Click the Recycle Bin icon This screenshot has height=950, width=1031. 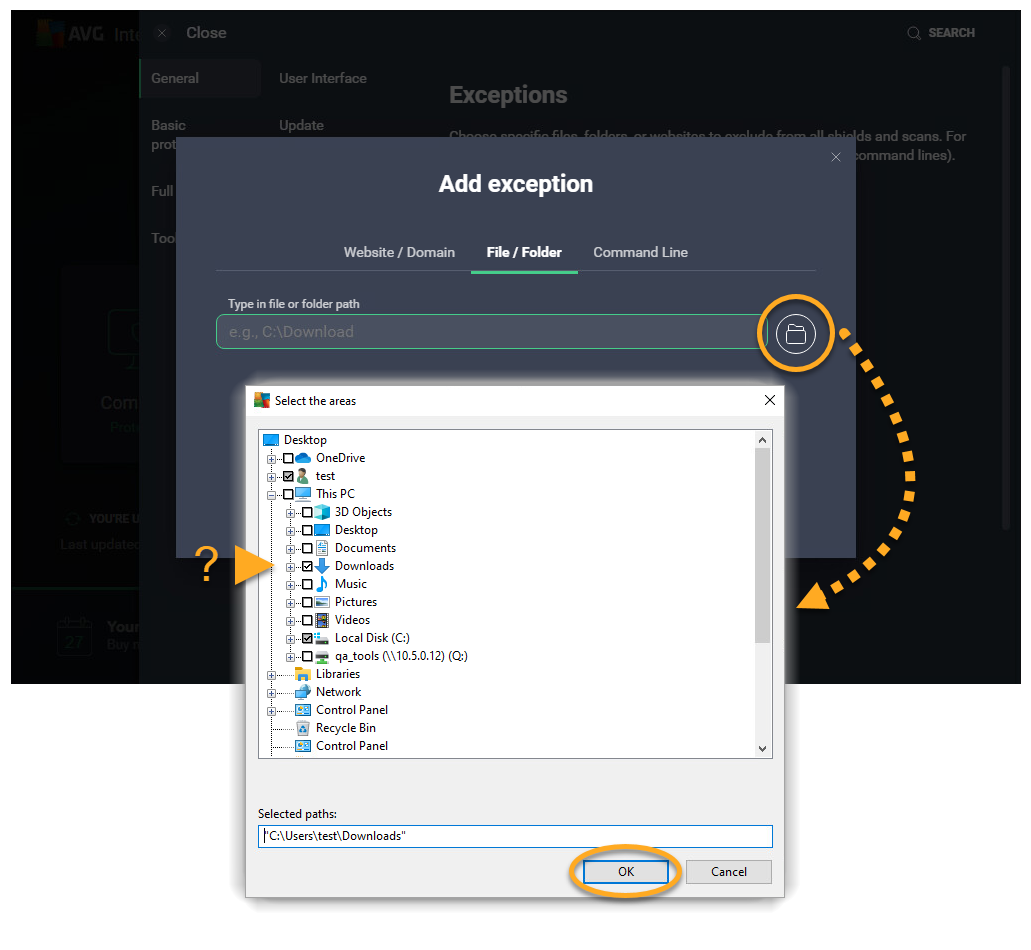coord(304,728)
